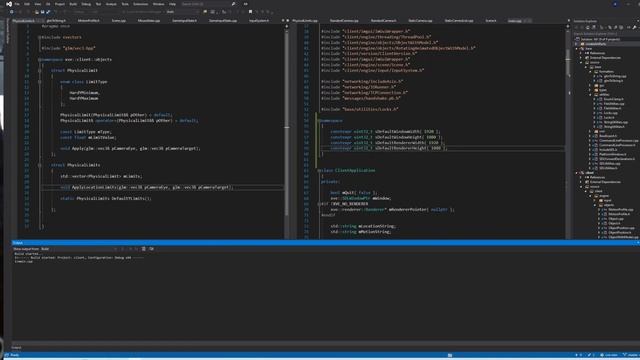Open the File menu

click(x=17, y=4)
